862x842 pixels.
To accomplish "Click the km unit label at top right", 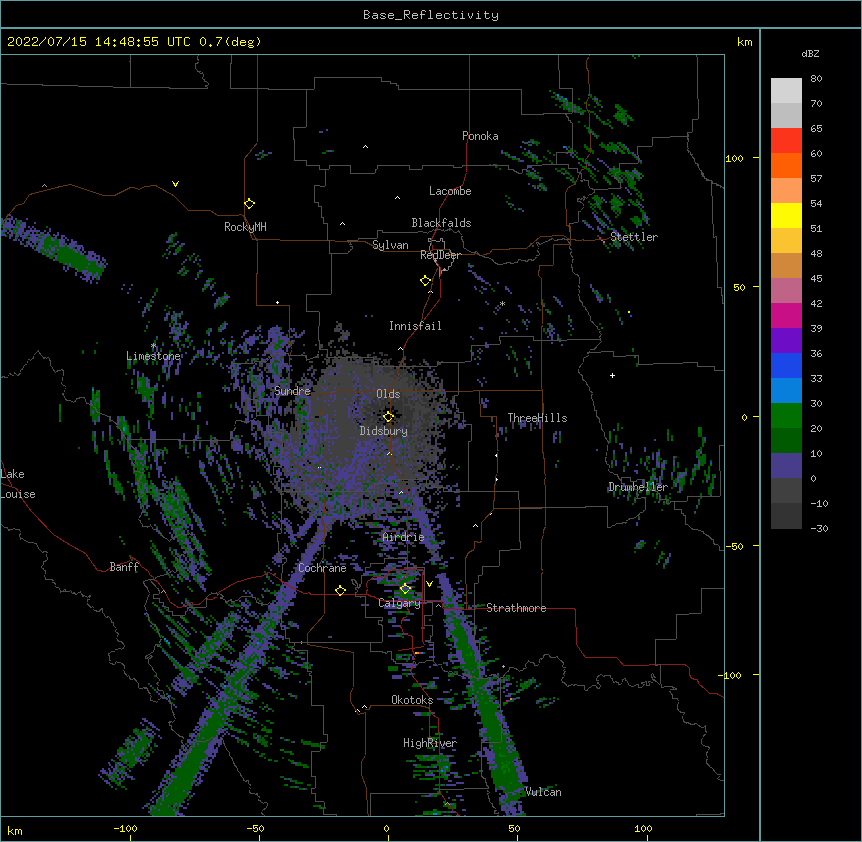I will click(744, 42).
